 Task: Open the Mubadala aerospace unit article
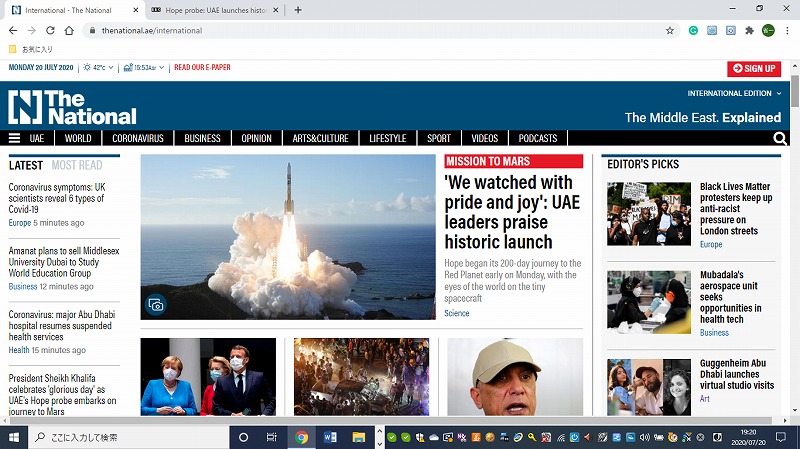[x=731, y=297]
